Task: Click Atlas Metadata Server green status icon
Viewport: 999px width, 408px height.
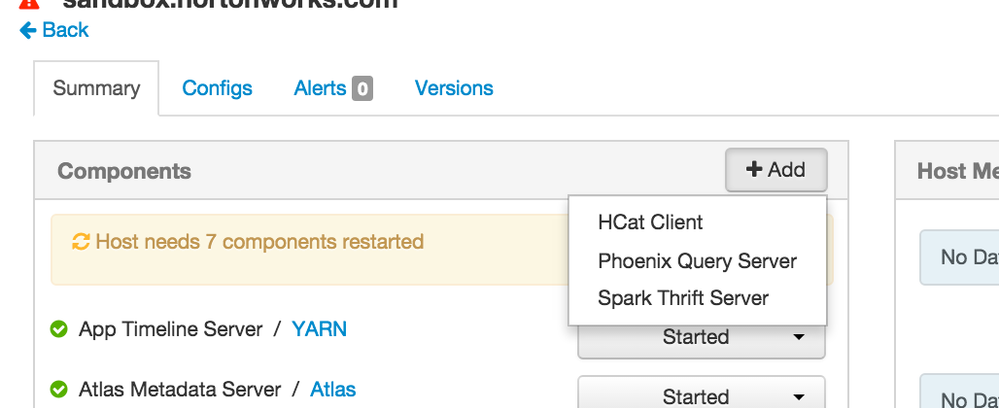Action: pyautogui.click(x=59, y=389)
